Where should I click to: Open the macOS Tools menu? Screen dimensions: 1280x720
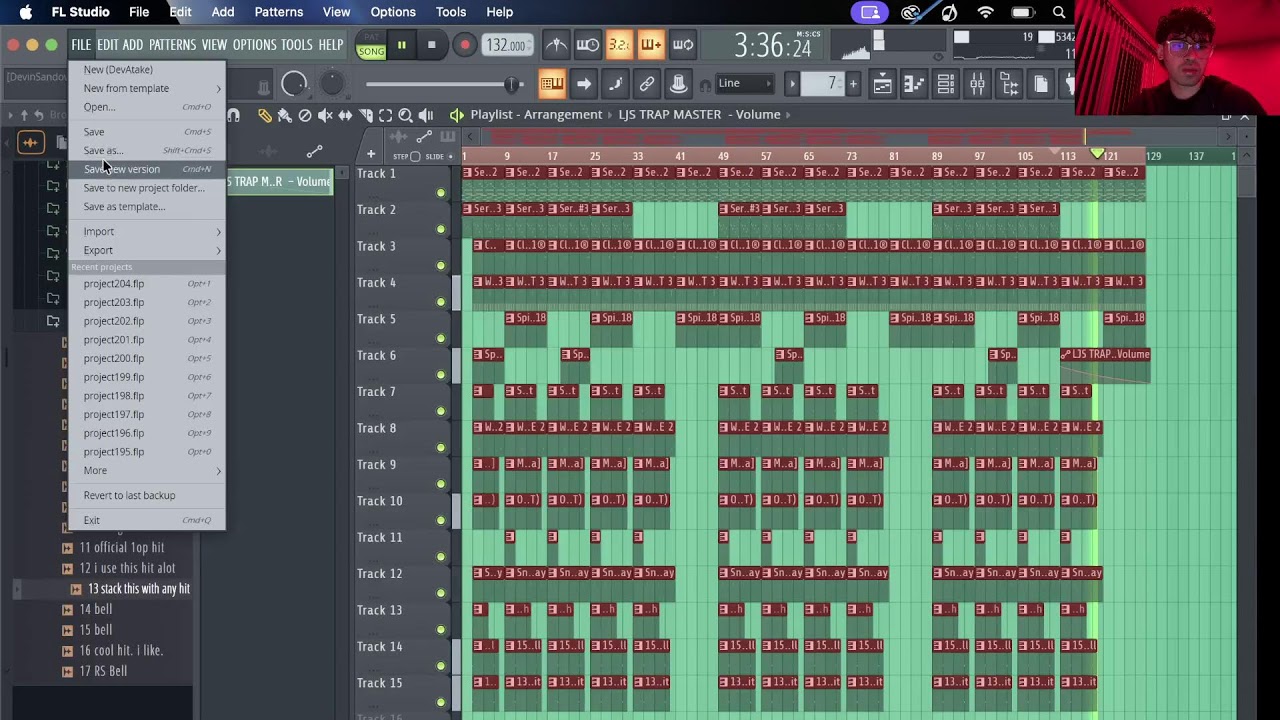451,12
